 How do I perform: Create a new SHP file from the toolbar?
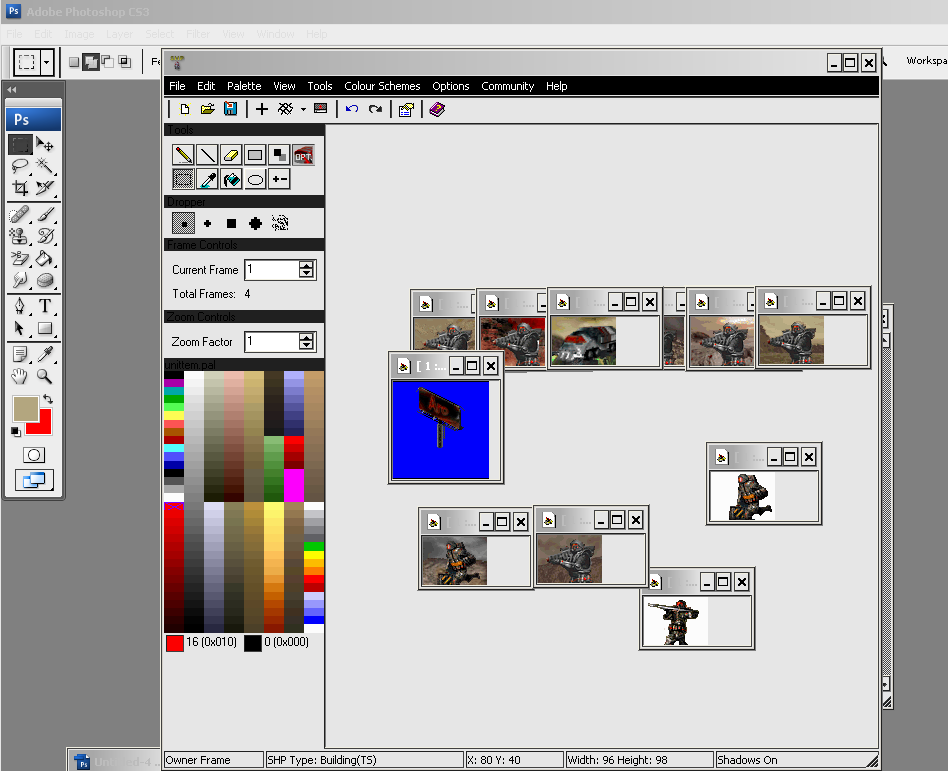point(184,109)
